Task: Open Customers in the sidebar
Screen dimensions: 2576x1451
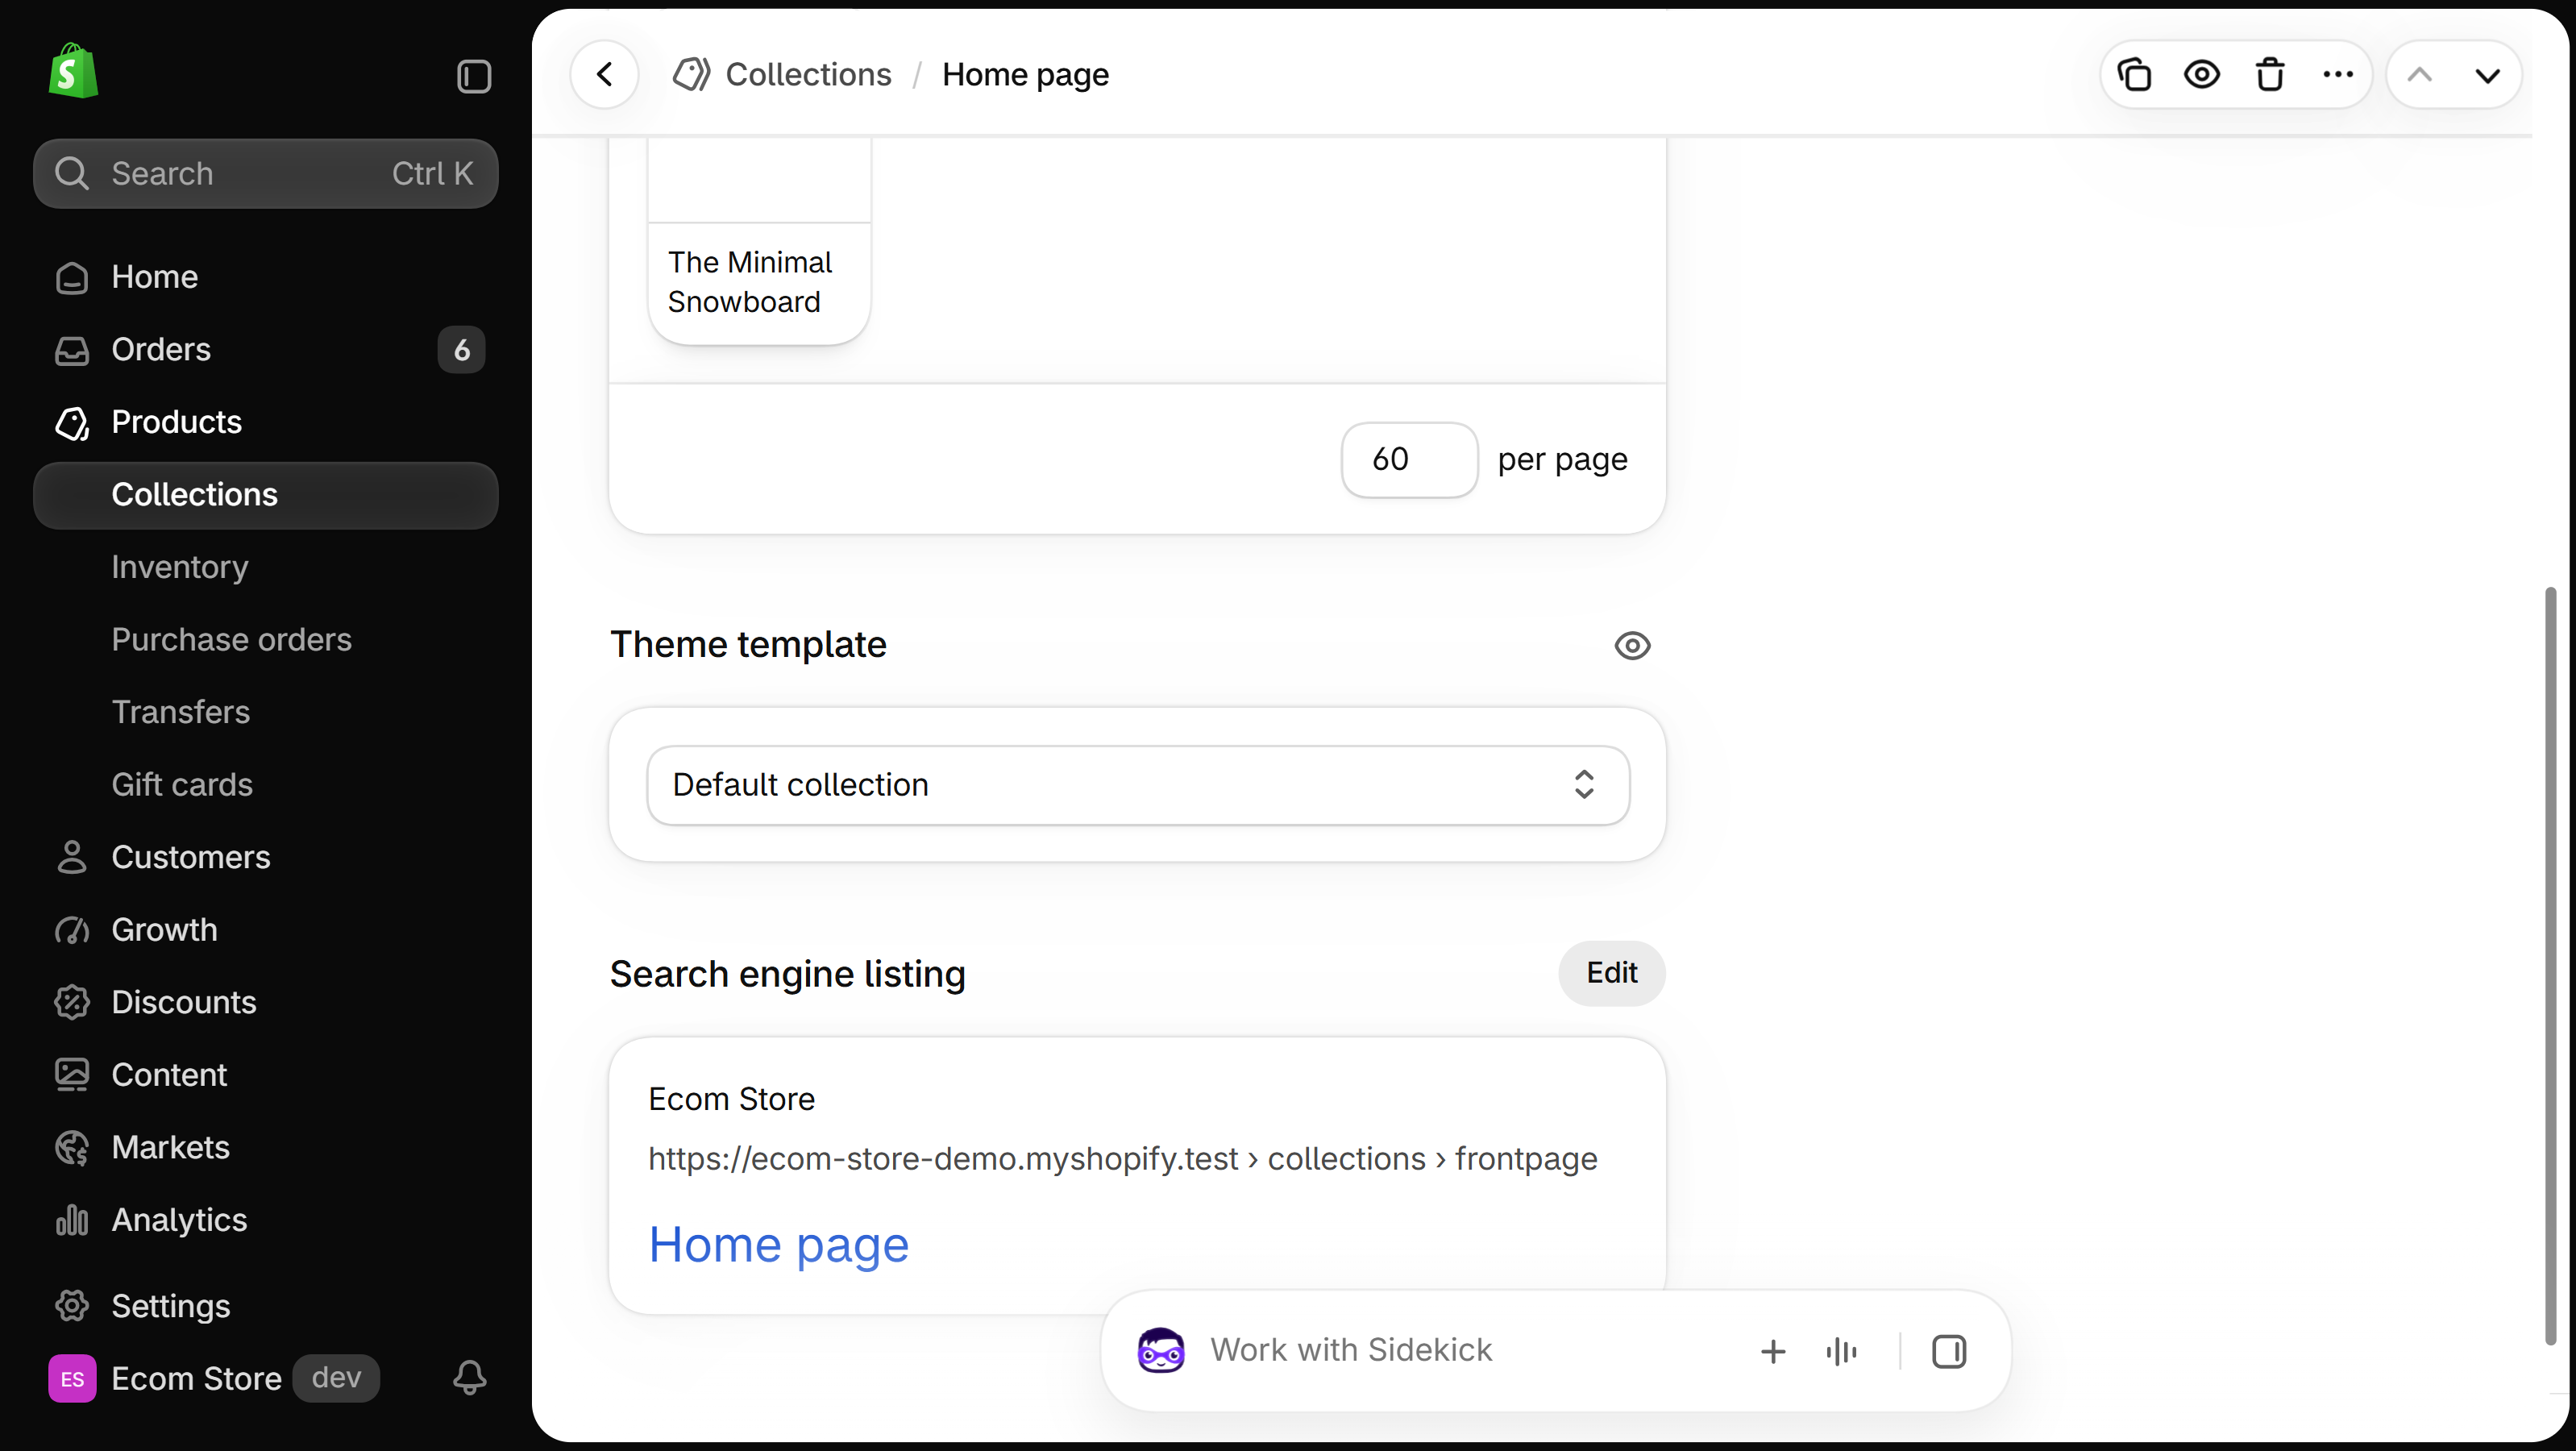Action: click(x=266, y=857)
